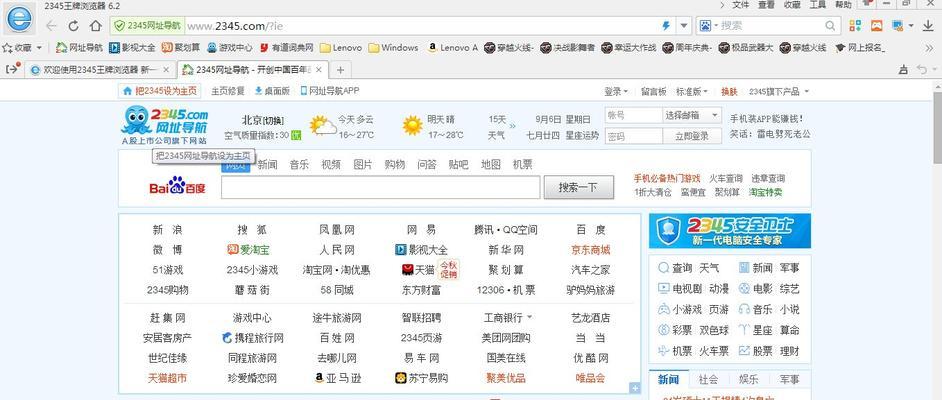Open the 有道词典网 bookmark
The width and height of the screenshot is (942, 400).
[287, 47]
